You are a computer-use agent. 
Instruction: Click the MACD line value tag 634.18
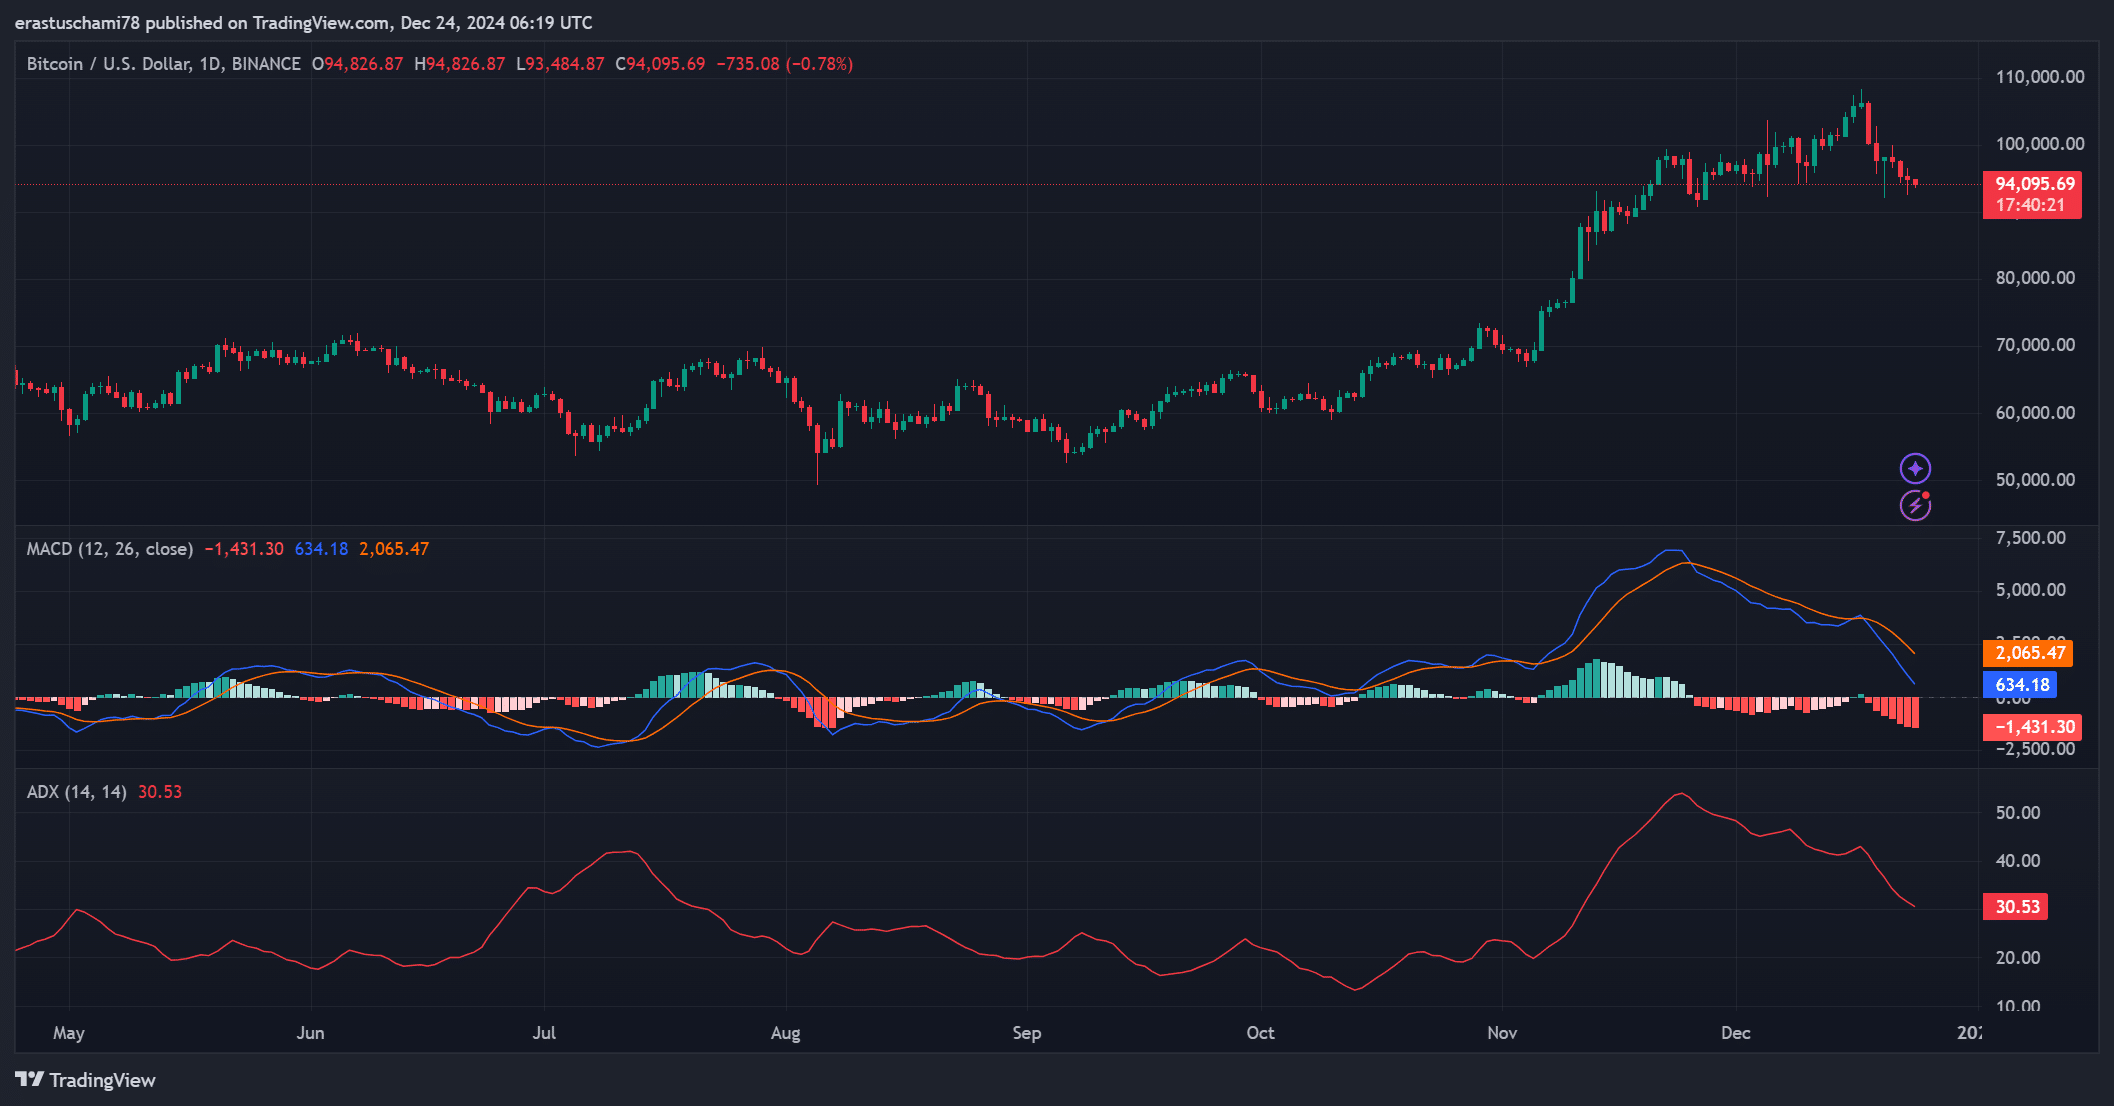click(2022, 685)
